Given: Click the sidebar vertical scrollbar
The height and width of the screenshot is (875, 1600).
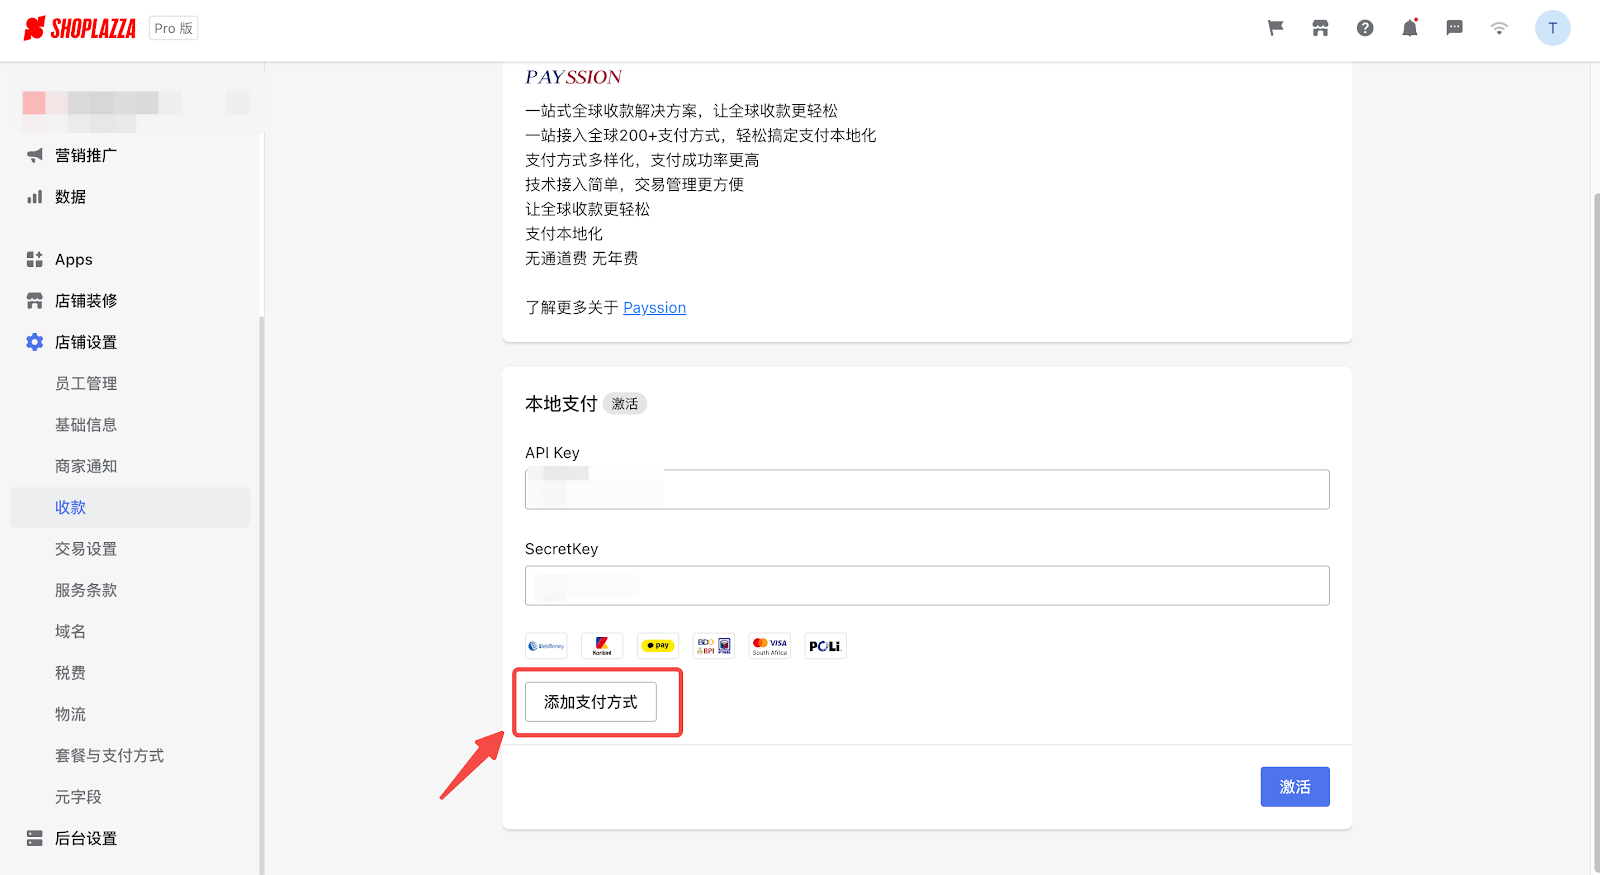Looking at the screenshot, I should click(262, 595).
